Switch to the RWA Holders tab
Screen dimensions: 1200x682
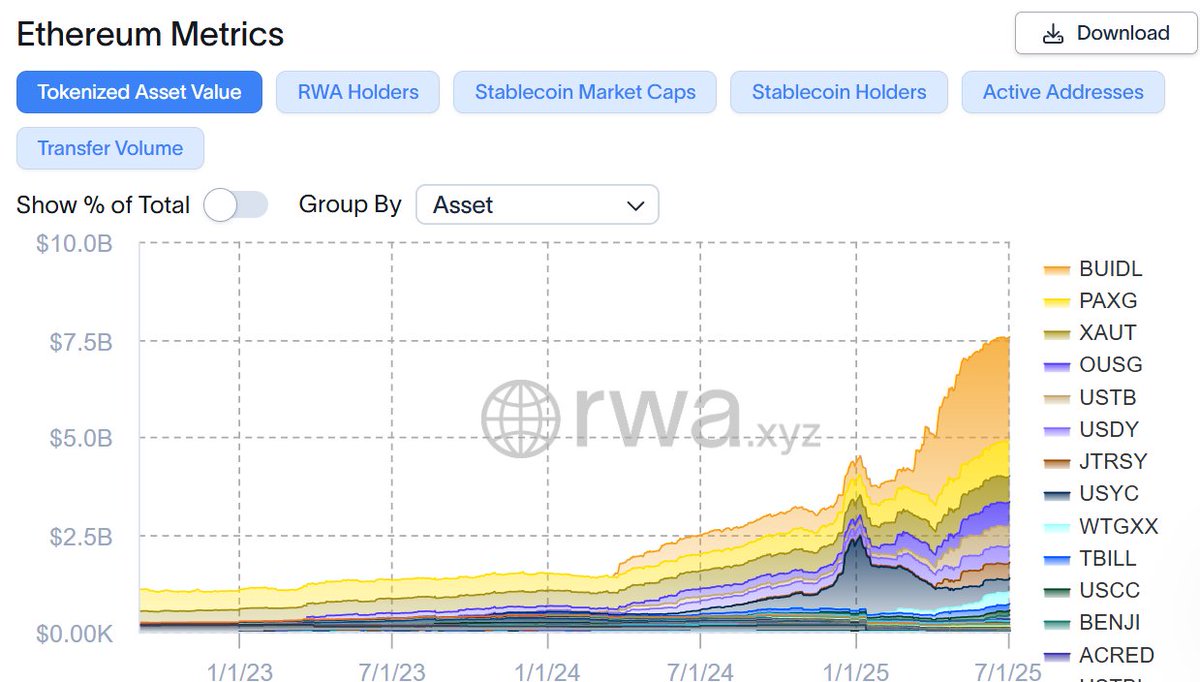(357, 92)
